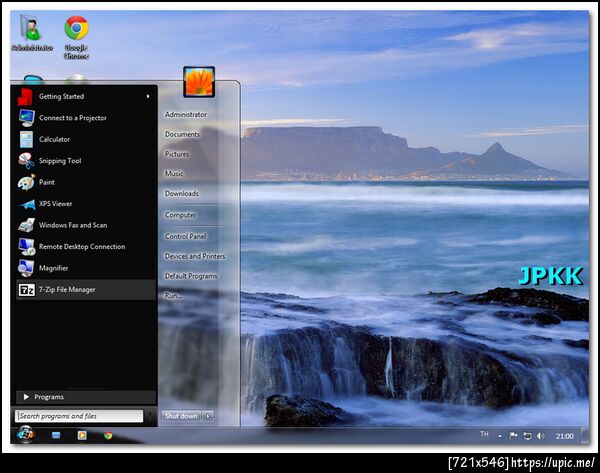Open the Administrator user folder link

tap(186, 114)
